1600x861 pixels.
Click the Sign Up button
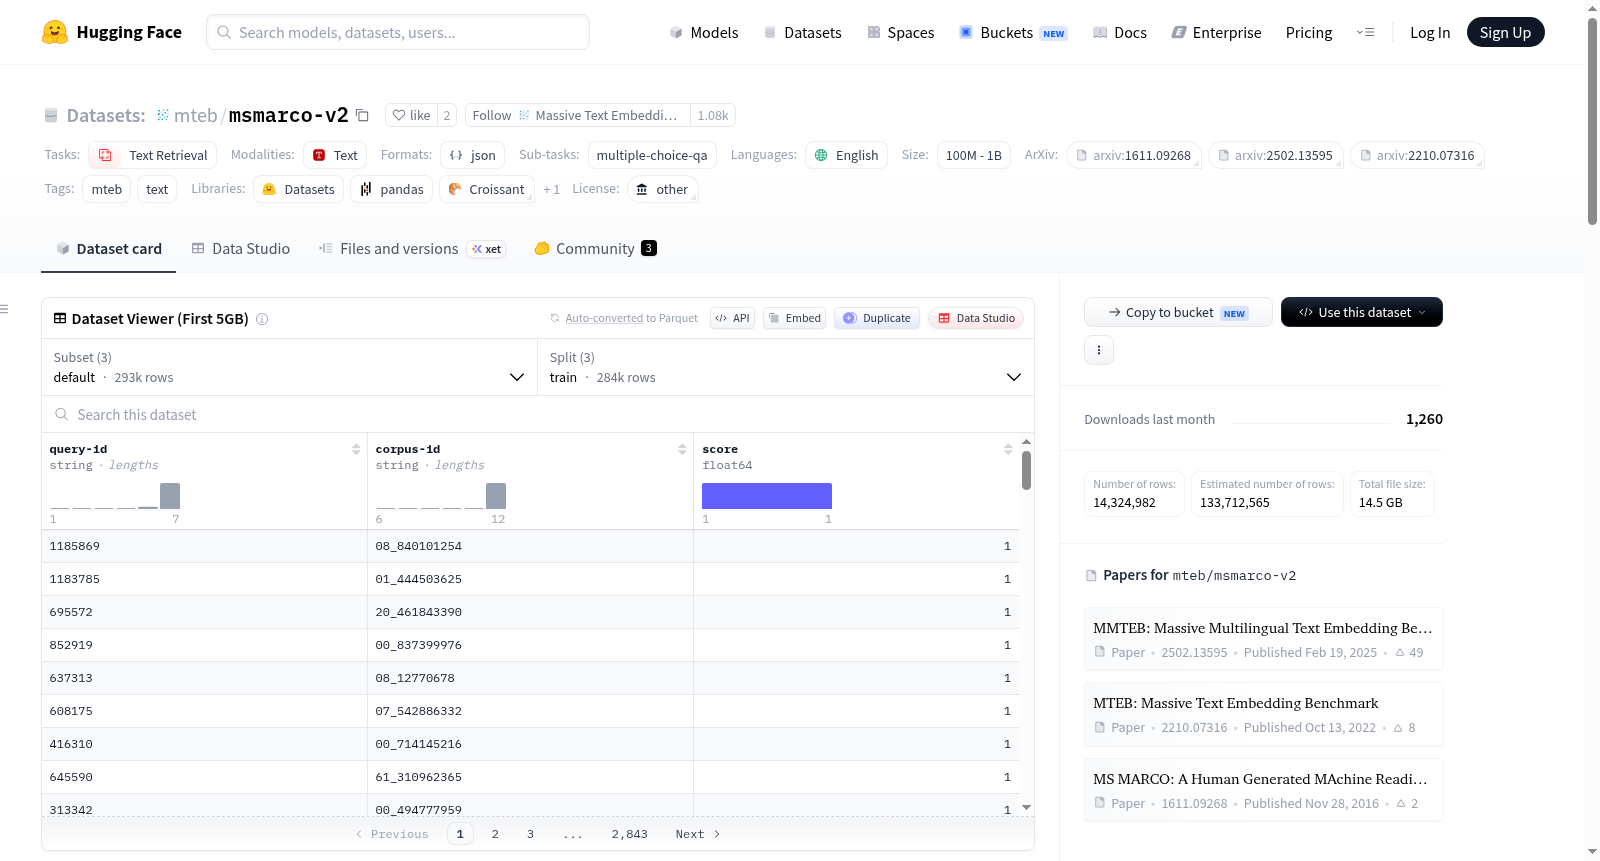point(1505,32)
